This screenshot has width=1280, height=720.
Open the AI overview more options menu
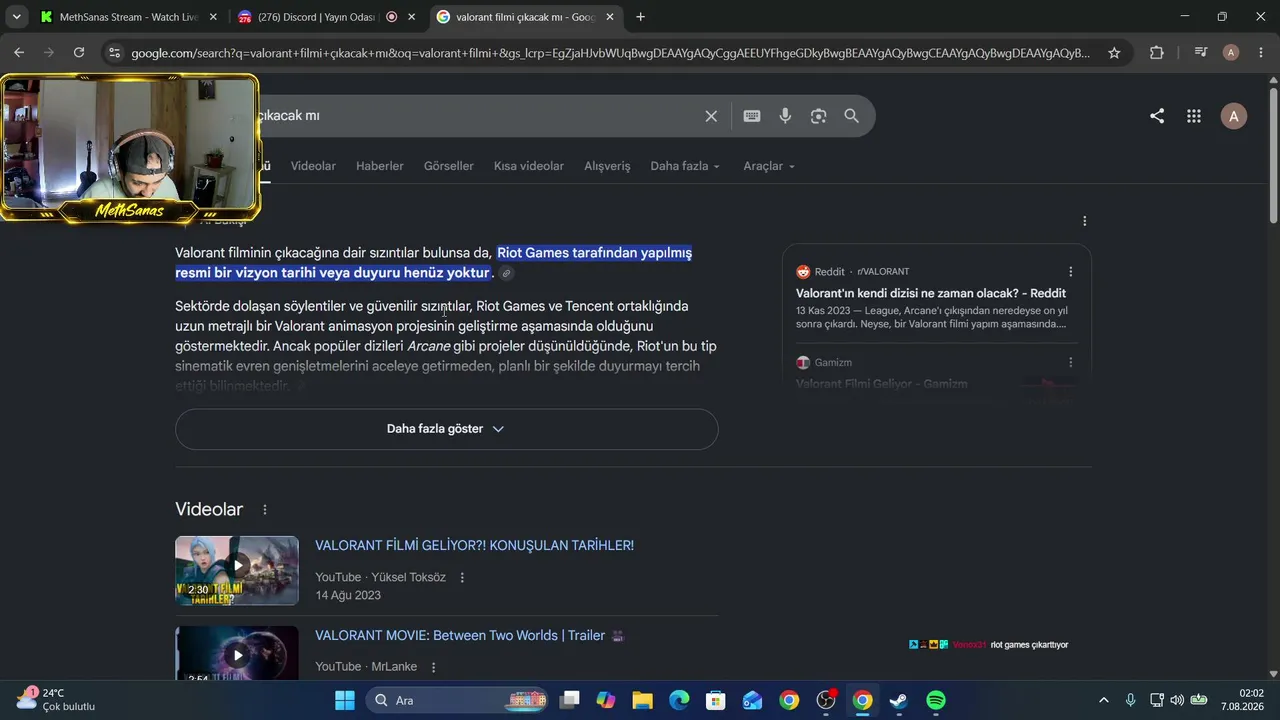1085,221
